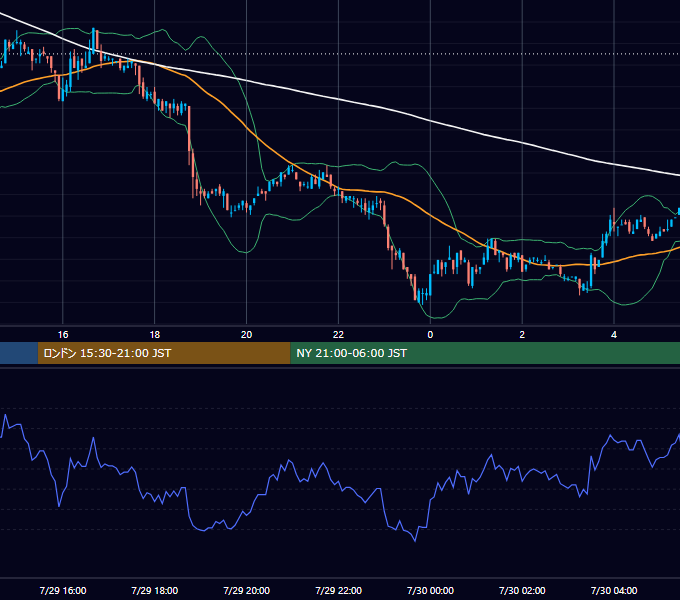This screenshot has height=600, width=680.
Task: Click the '7/29 20:00' date label
Action: pos(246,590)
